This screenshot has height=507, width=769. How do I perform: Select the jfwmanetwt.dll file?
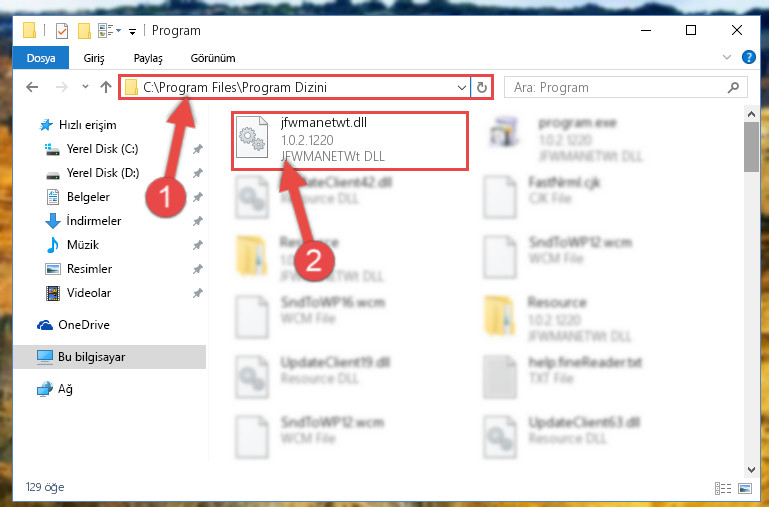(x=350, y=141)
